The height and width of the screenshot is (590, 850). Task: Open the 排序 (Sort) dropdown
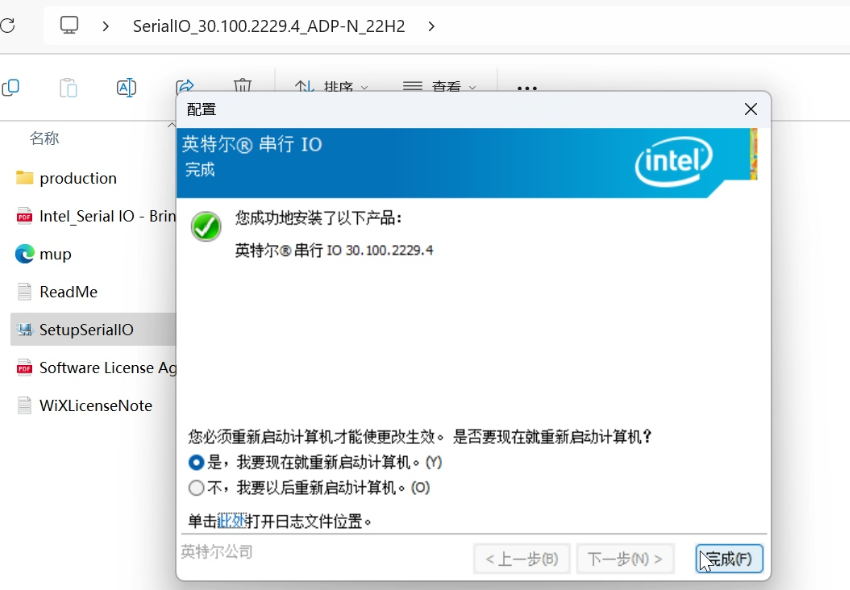(x=332, y=88)
